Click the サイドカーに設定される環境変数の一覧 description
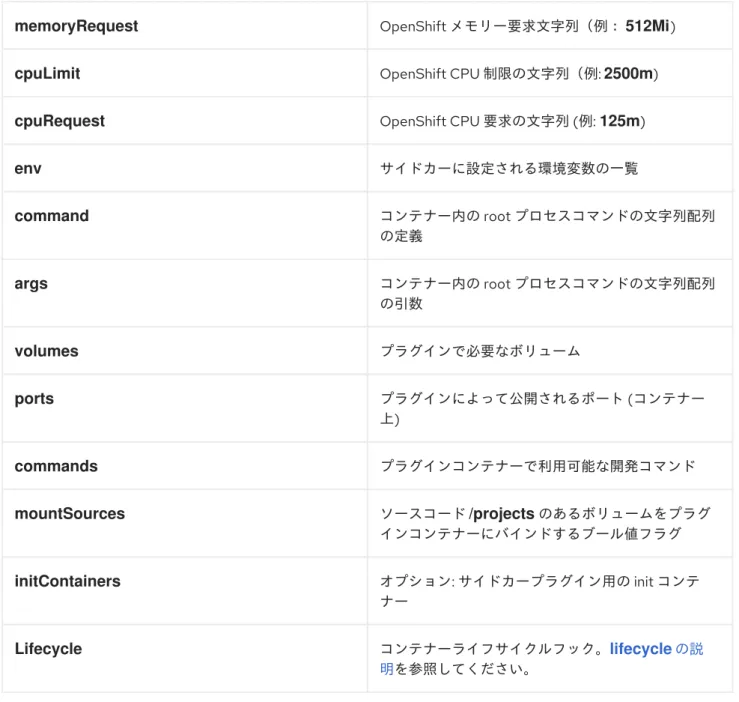Screen dimensions: 739x702 (x=509, y=169)
